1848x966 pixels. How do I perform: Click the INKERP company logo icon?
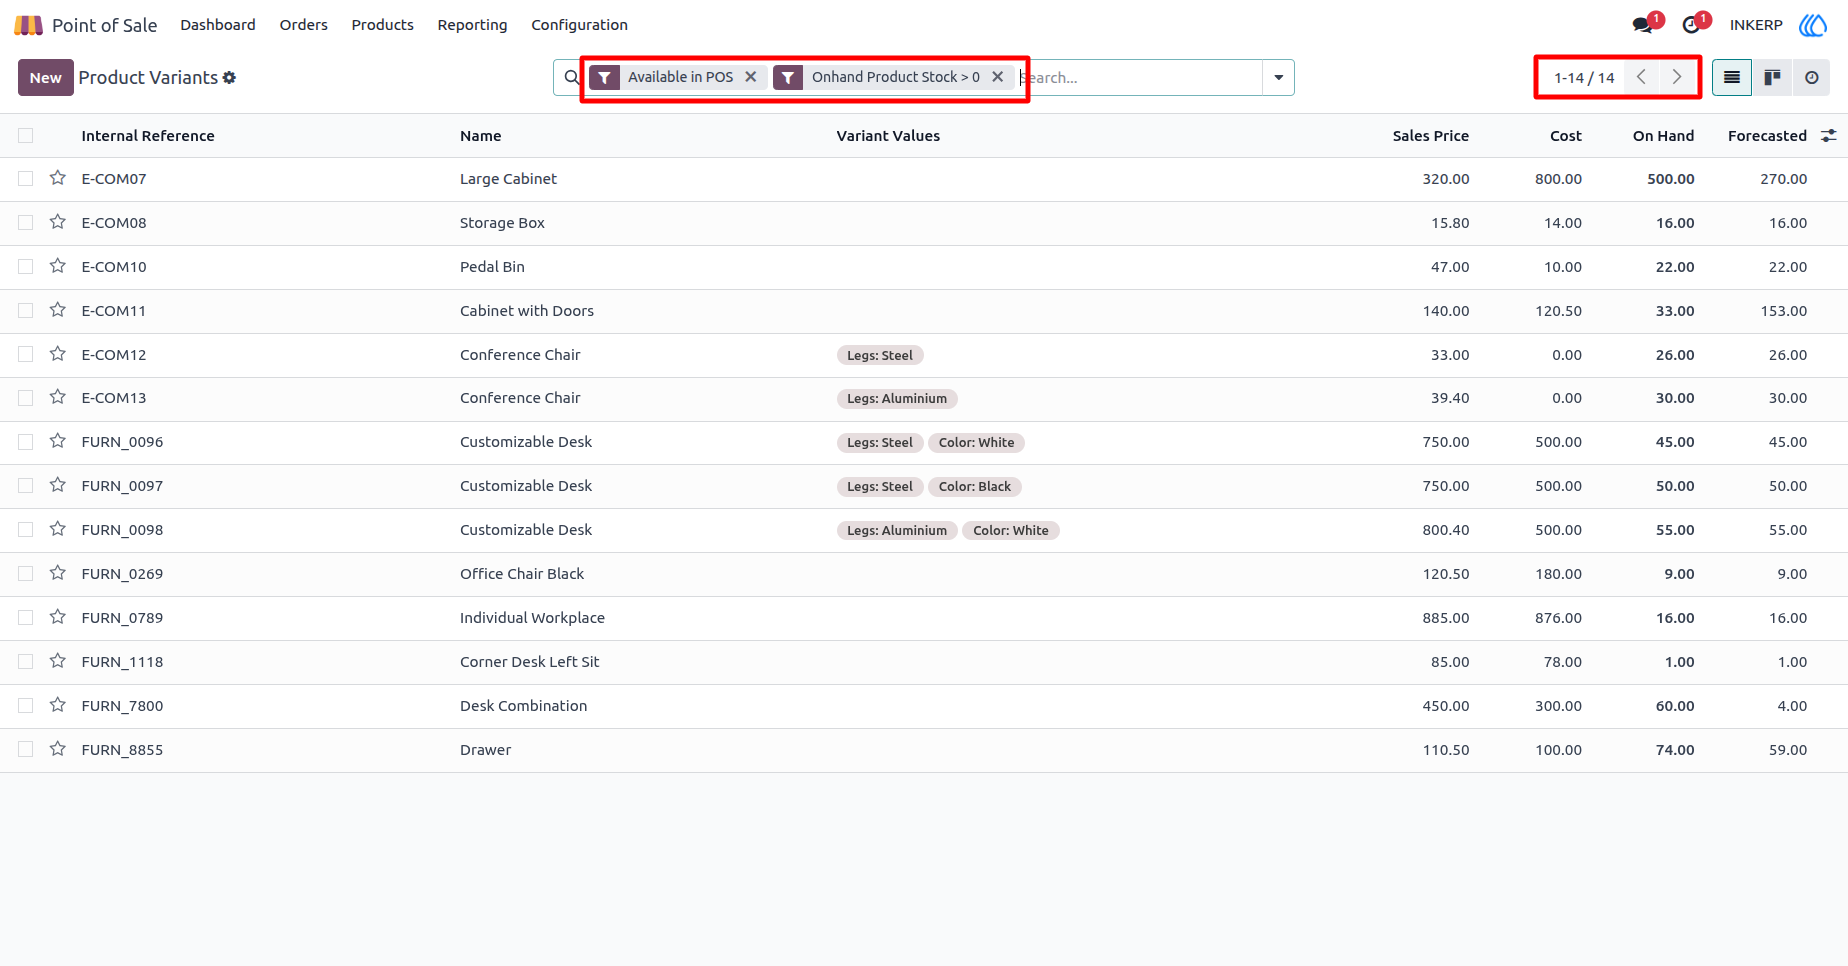(x=1813, y=25)
